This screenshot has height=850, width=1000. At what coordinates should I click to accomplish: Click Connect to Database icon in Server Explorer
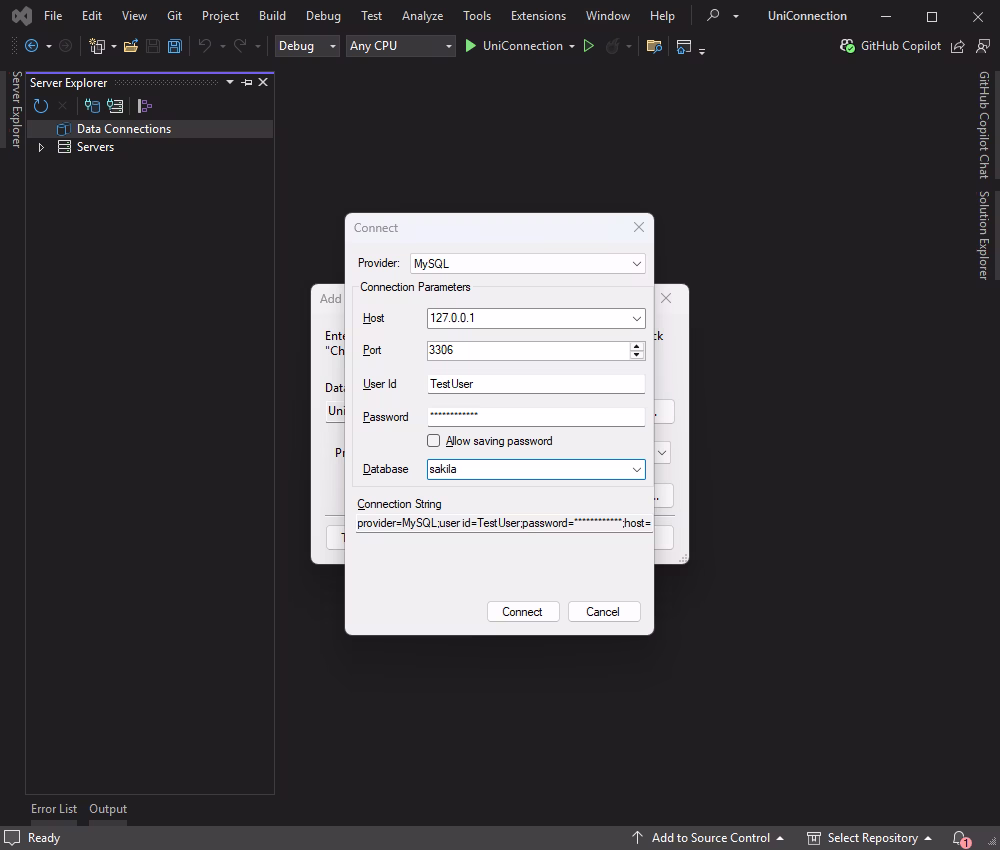92,106
